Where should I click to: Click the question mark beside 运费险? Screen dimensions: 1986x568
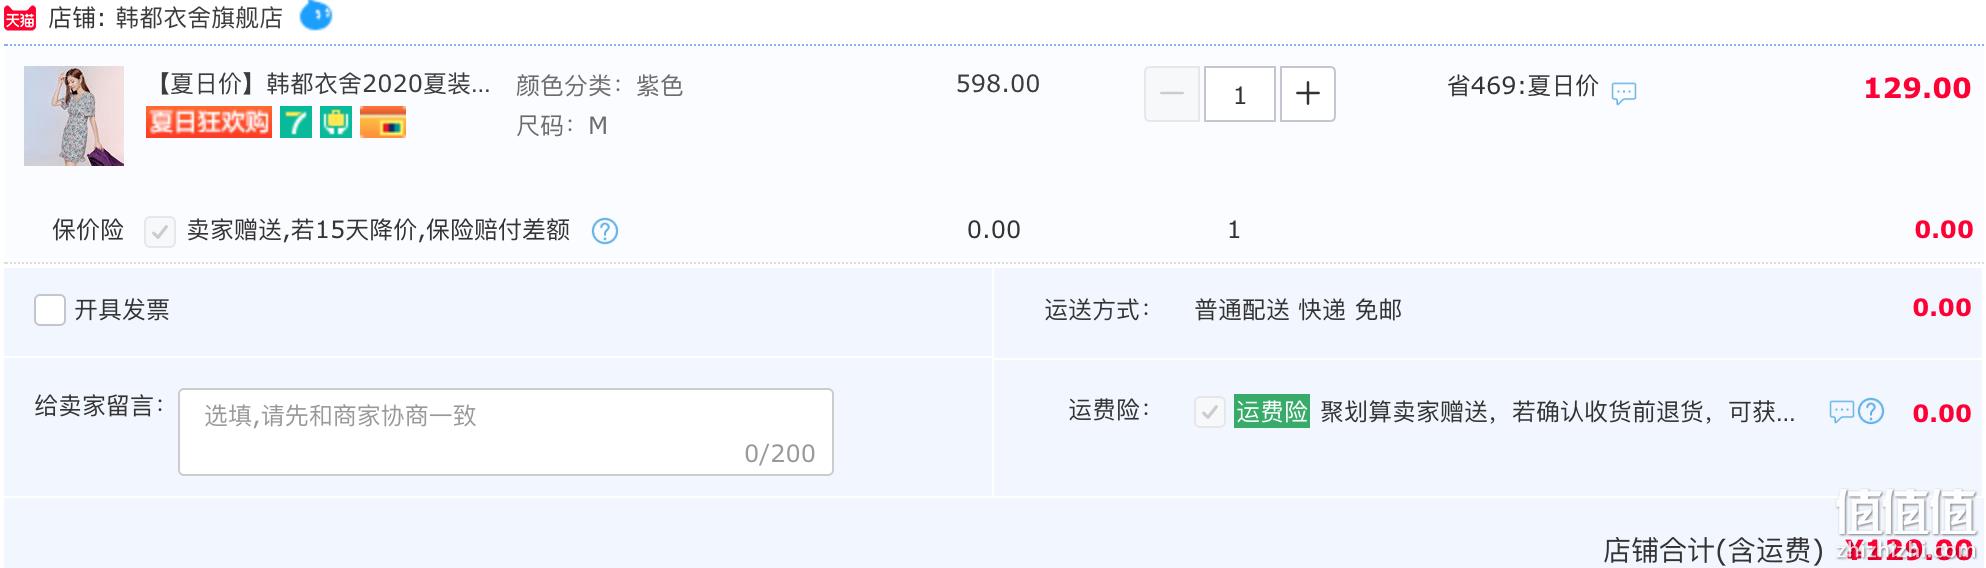pos(1870,411)
